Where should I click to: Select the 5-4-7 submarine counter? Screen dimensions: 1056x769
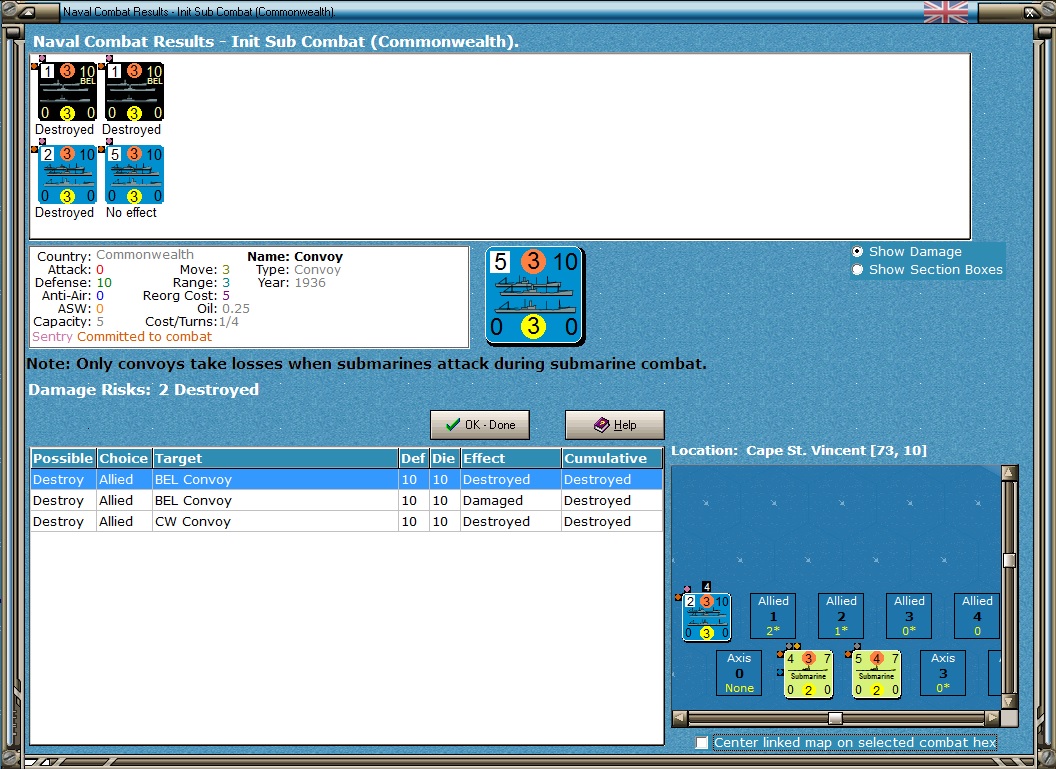pos(876,673)
